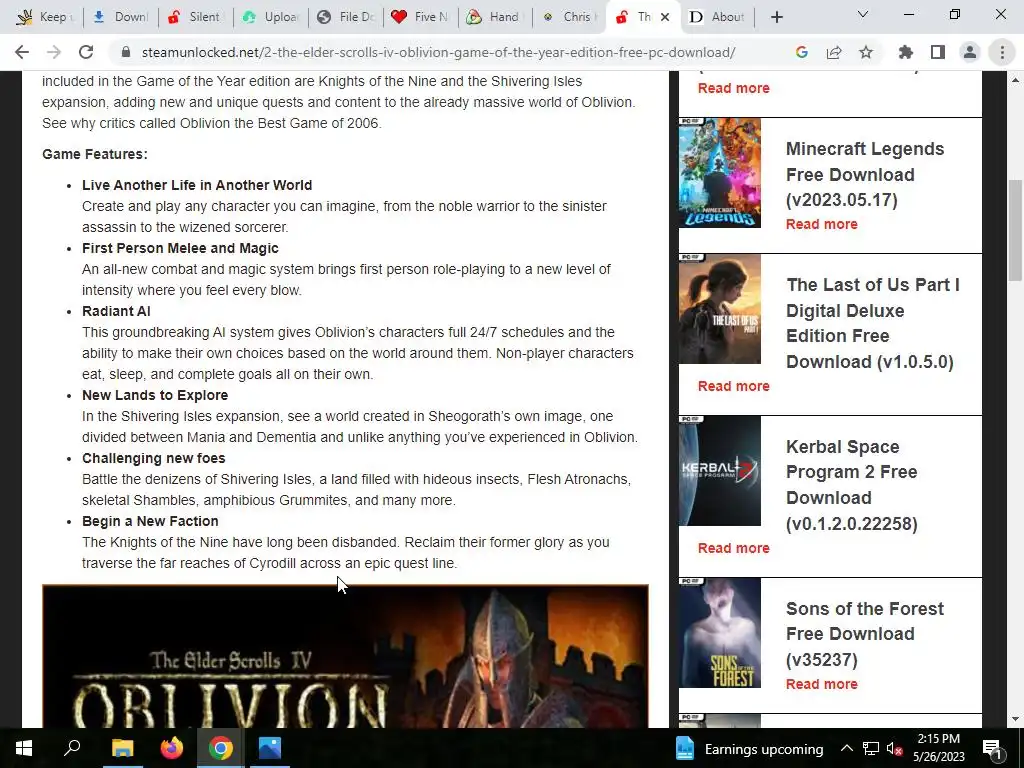The height and width of the screenshot is (768, 1024).
Task: Close the active Elder Scrolls tab
Action: 665,17
